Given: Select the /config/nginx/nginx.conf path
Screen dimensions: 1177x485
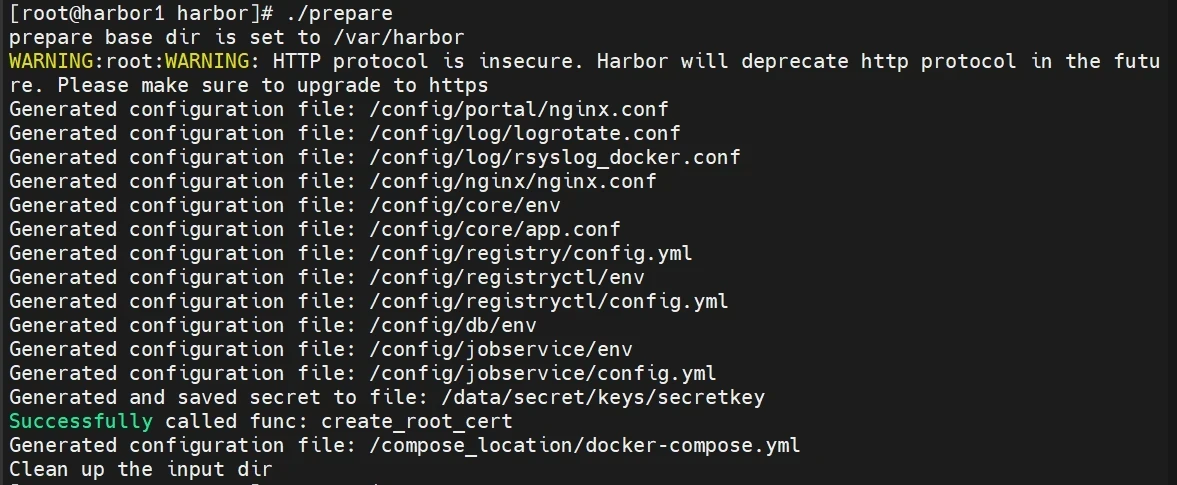Looking at the screenshot, I should click(x=501, y=181).
